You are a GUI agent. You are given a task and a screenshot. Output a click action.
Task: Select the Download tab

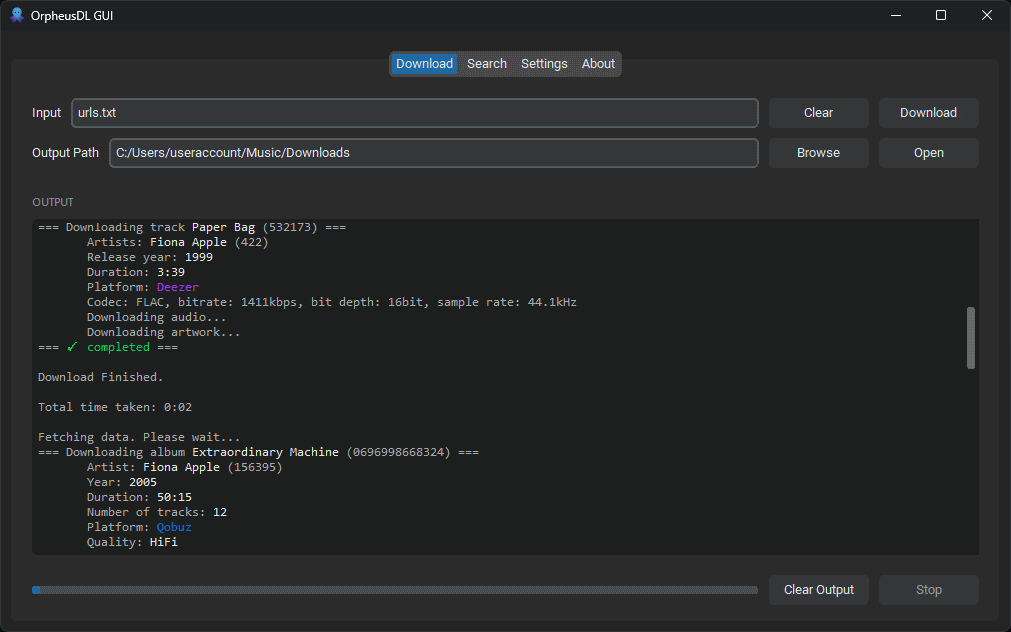point(424,63)
